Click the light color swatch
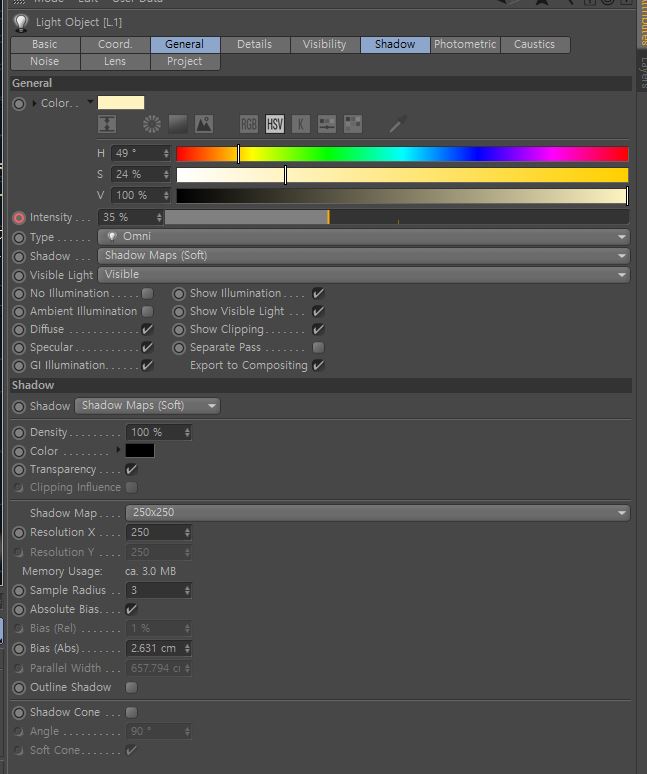Viewport: 647px width, 774px height. pyautogui.click(x=121, y=103)
